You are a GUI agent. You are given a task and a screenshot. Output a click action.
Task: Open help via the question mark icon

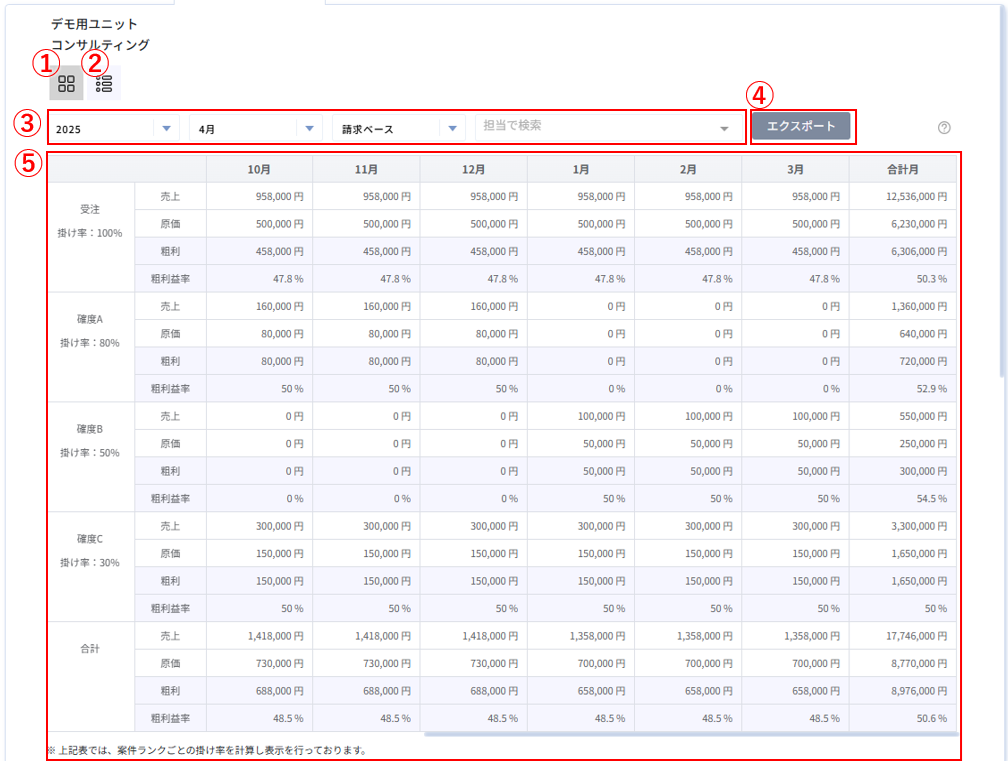coord(944,128)
